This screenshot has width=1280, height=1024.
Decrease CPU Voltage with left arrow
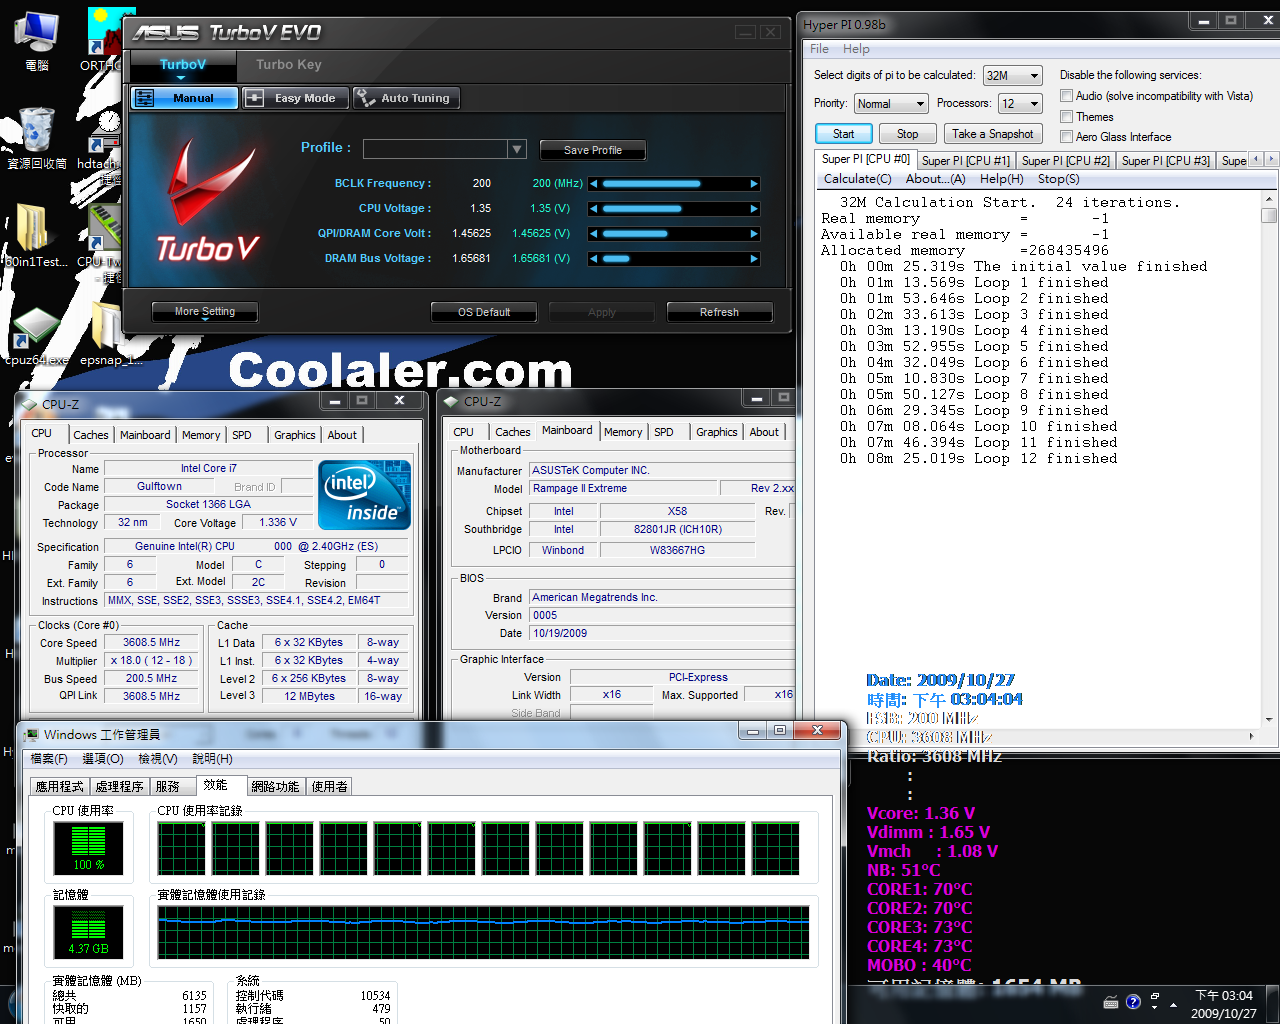pos(593,209)
